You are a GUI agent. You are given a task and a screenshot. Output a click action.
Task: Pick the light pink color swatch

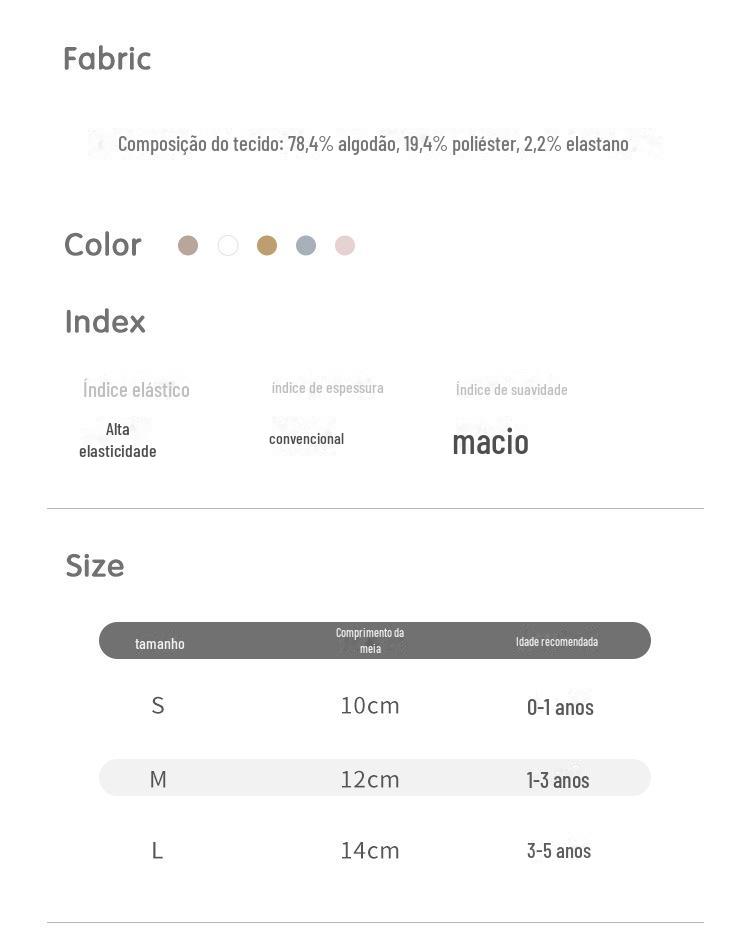[345, 245]
